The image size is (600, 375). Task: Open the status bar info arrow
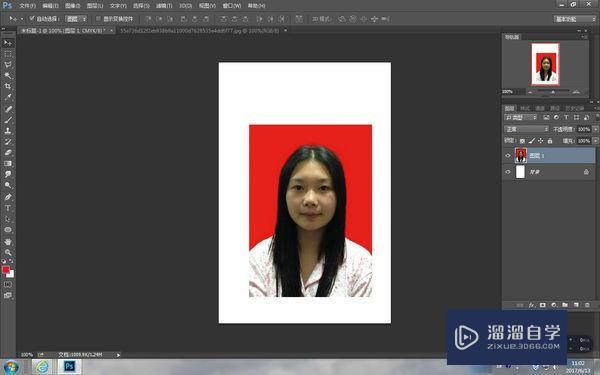[118, 355]
